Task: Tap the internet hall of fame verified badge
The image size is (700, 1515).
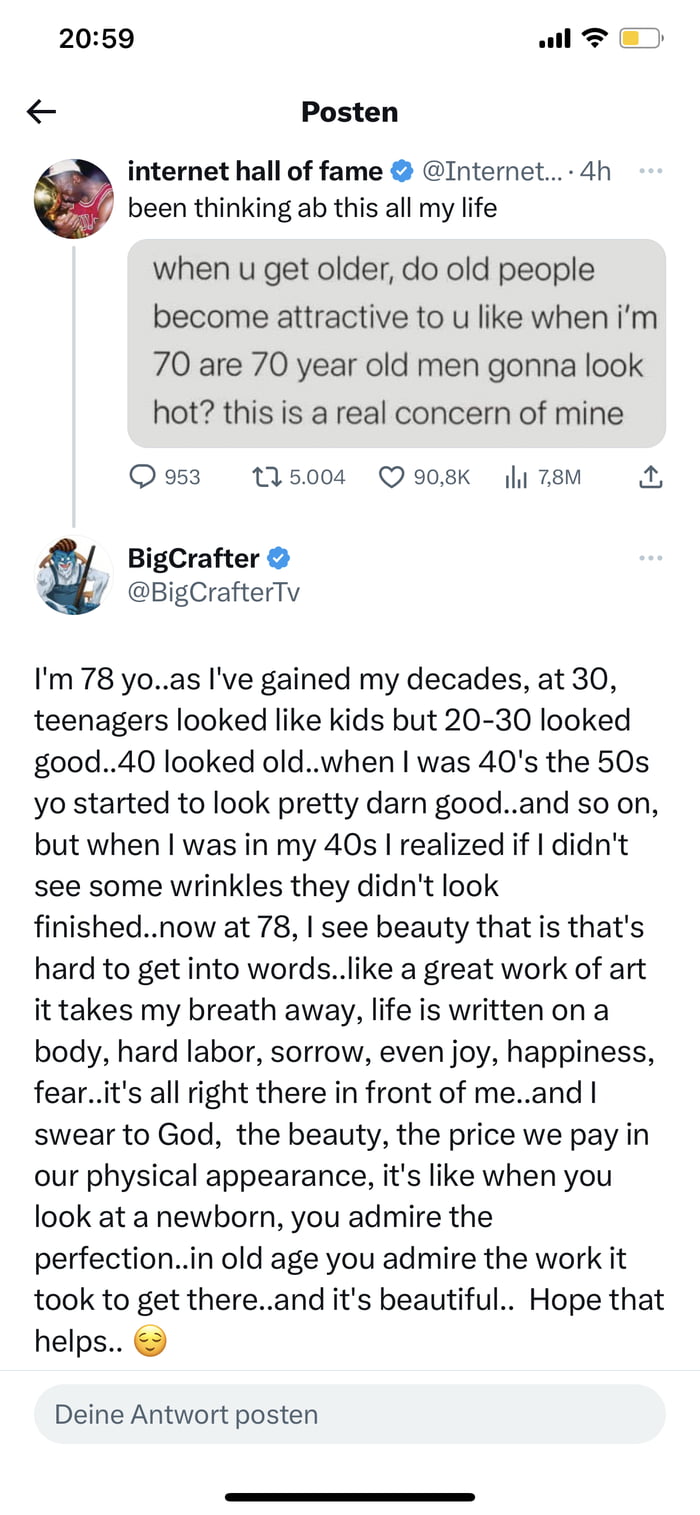Action: (x=401, y=172)
